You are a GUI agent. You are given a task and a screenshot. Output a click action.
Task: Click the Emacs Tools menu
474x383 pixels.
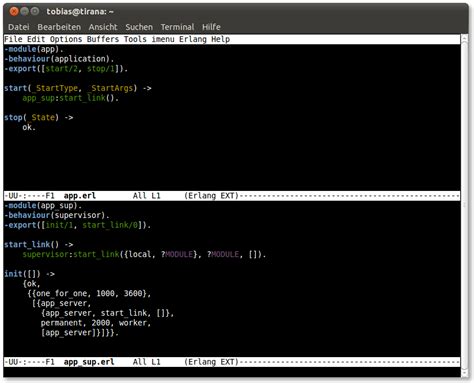(135, 39)
